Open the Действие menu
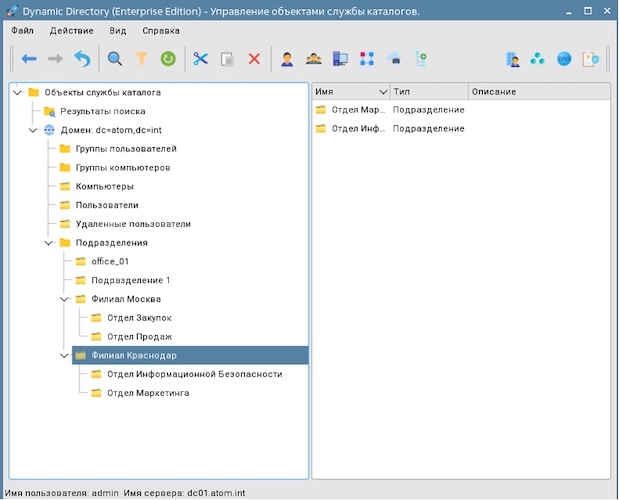The image size is (619, 500). pyautogui.click(x=71, y=30)
